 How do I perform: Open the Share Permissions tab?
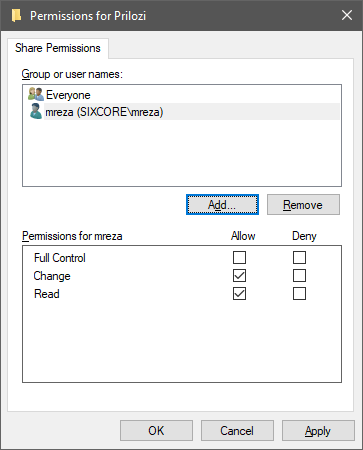[x=58, y=48]
